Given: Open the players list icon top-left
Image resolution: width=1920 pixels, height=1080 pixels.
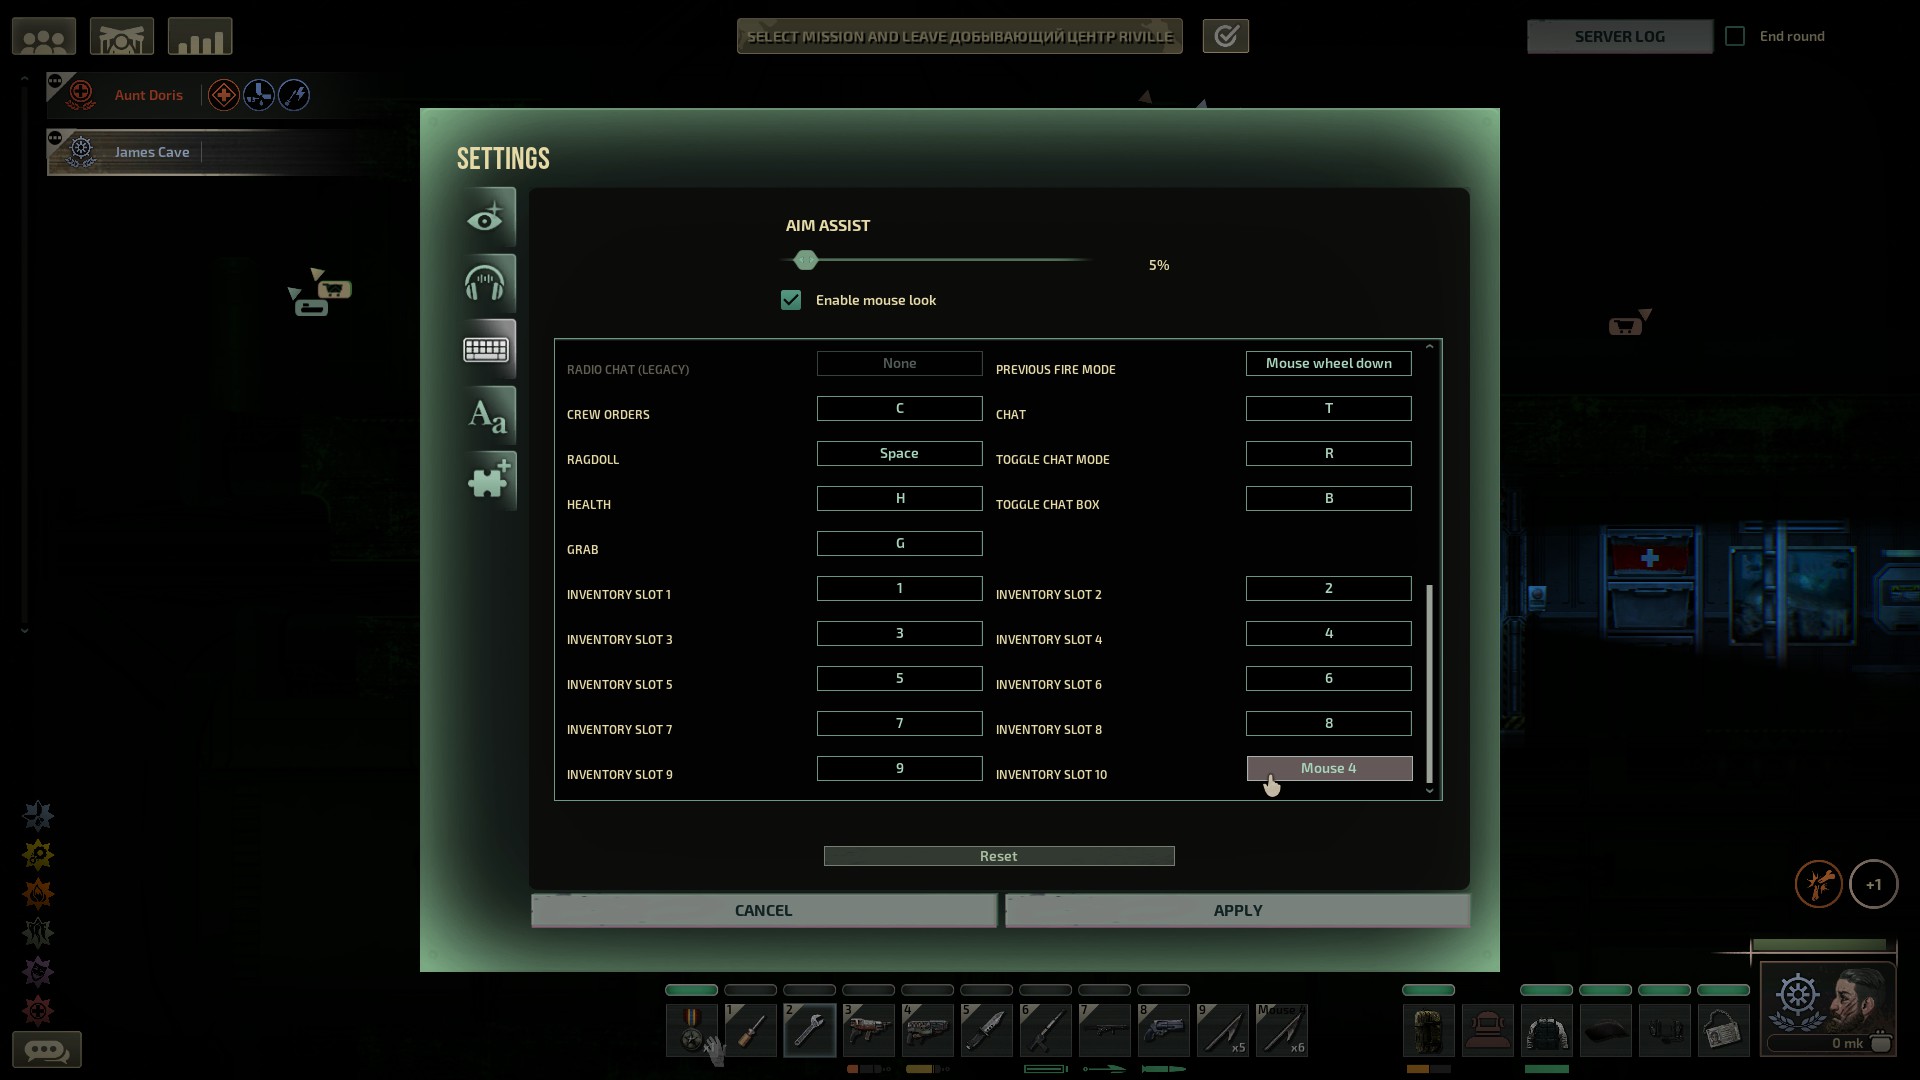Looking at the screenshot, I should coord(44,36).
